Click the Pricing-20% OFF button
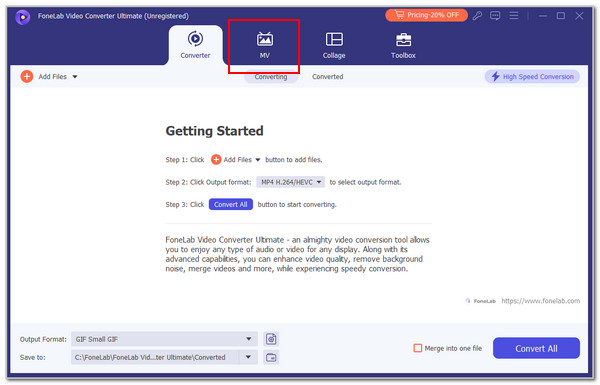This screenshot has height=385, width=600. (x=426, y=15)
